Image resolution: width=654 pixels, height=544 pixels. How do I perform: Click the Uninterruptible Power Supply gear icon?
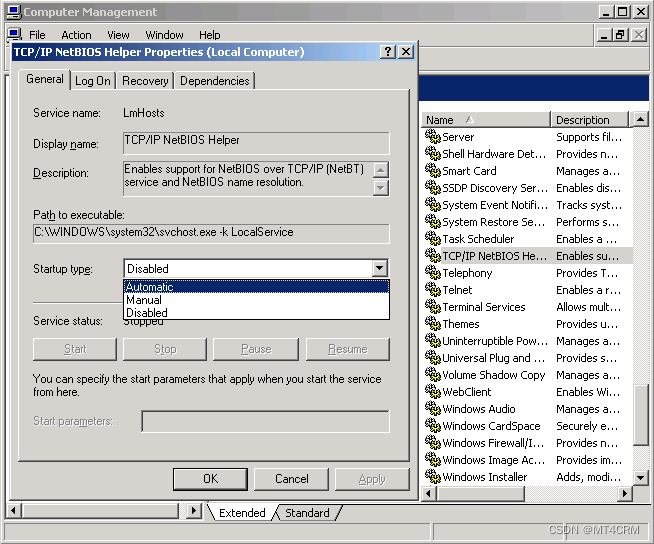tap(433, 340)
